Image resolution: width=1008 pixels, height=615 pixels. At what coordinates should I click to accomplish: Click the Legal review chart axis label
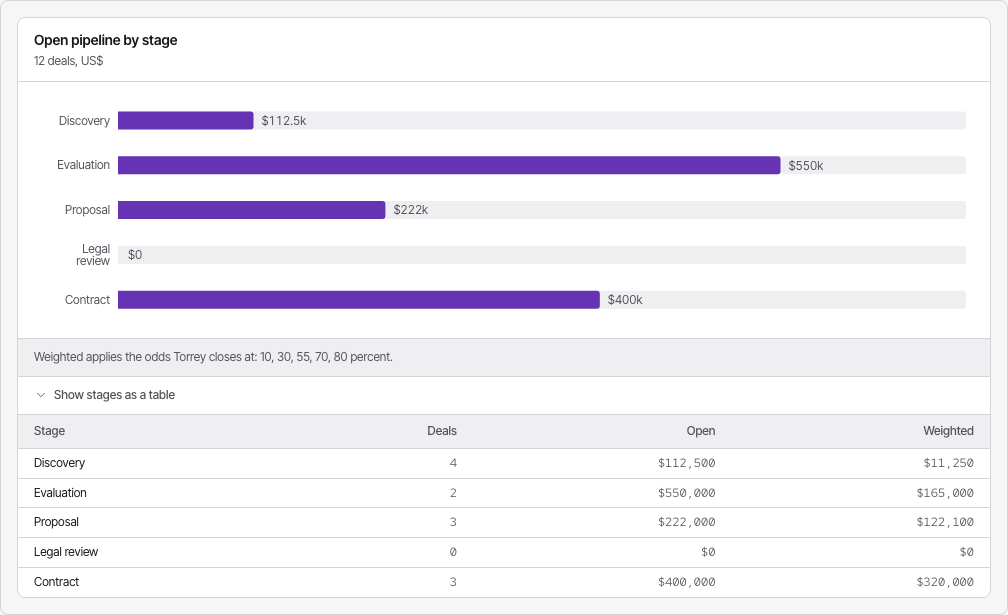93,255
